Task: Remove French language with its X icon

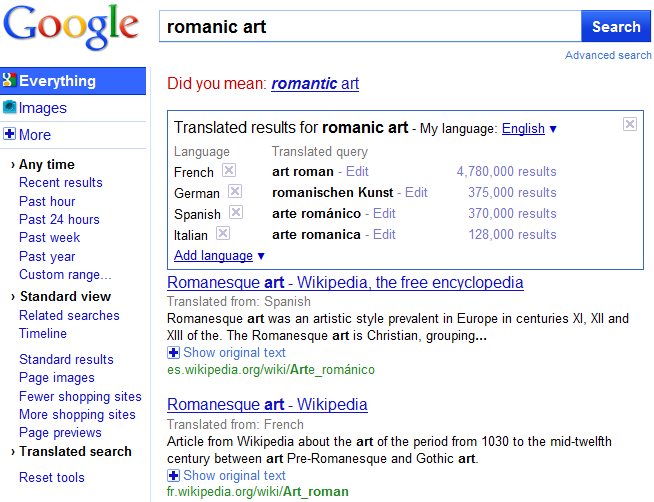Action: 229,170
